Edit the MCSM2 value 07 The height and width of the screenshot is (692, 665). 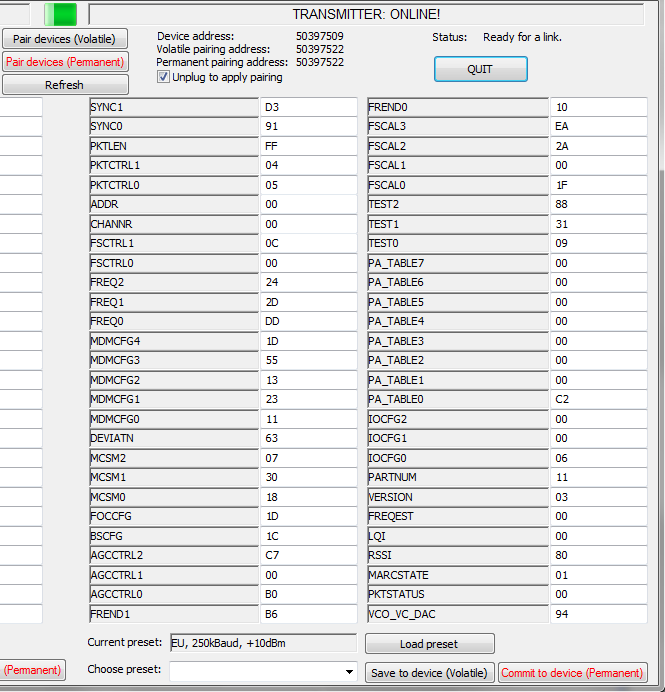[x=308, y=458]
